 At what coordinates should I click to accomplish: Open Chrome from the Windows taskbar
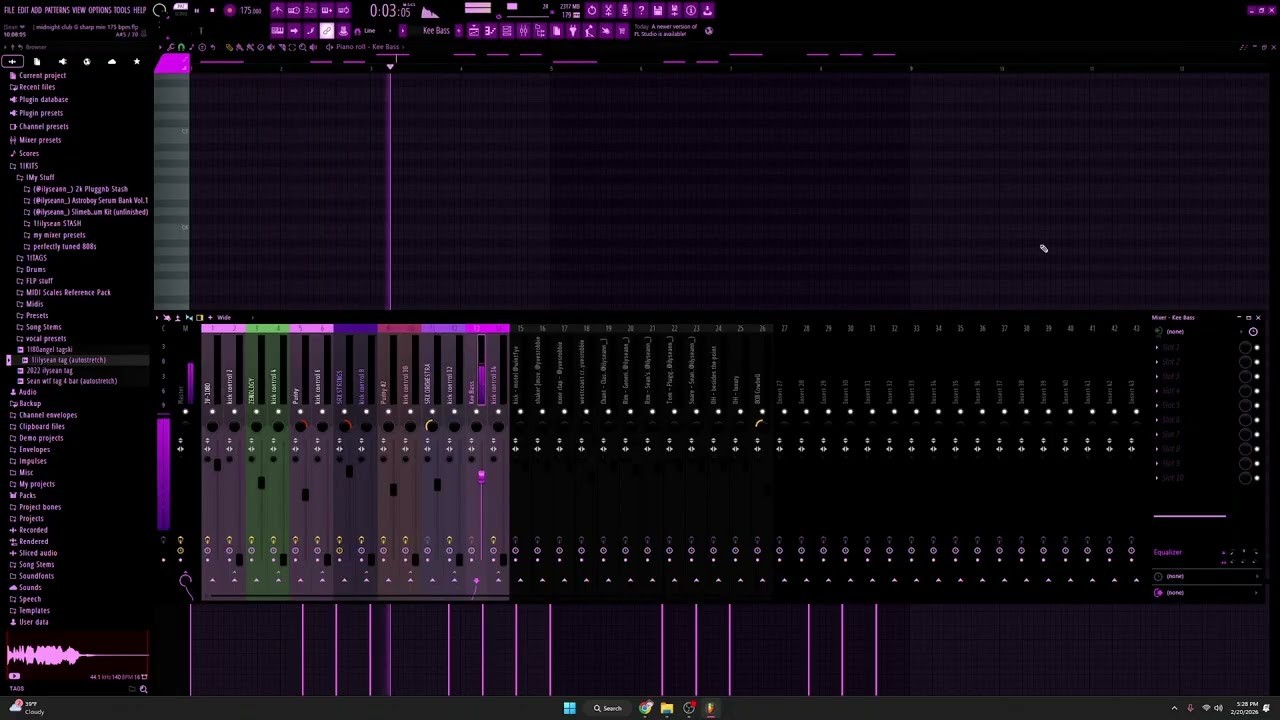[646, 708]
